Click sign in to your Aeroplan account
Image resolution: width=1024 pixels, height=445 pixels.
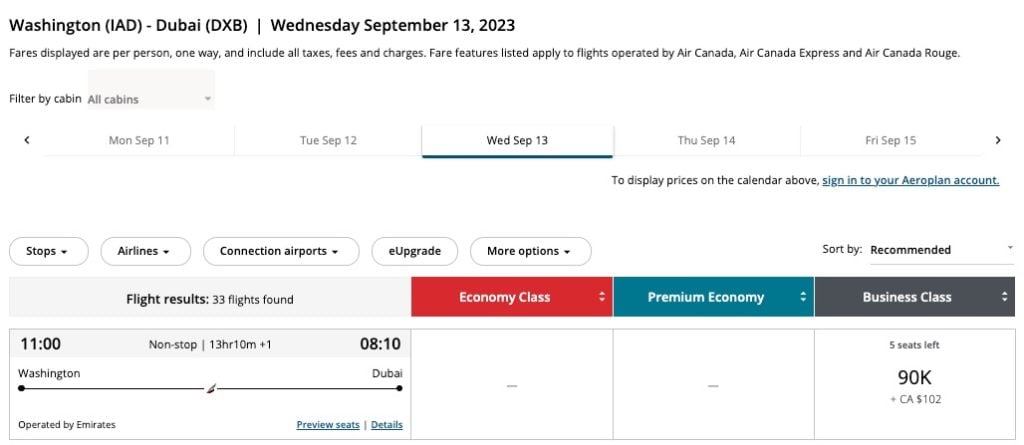[x=910, y=180]
